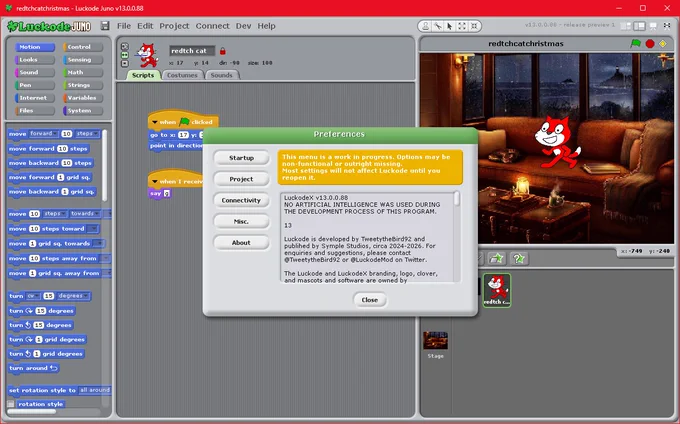This screenshot has height=424, width=680.
Task: Click the turn around block in palette
Action: (33, 368)
